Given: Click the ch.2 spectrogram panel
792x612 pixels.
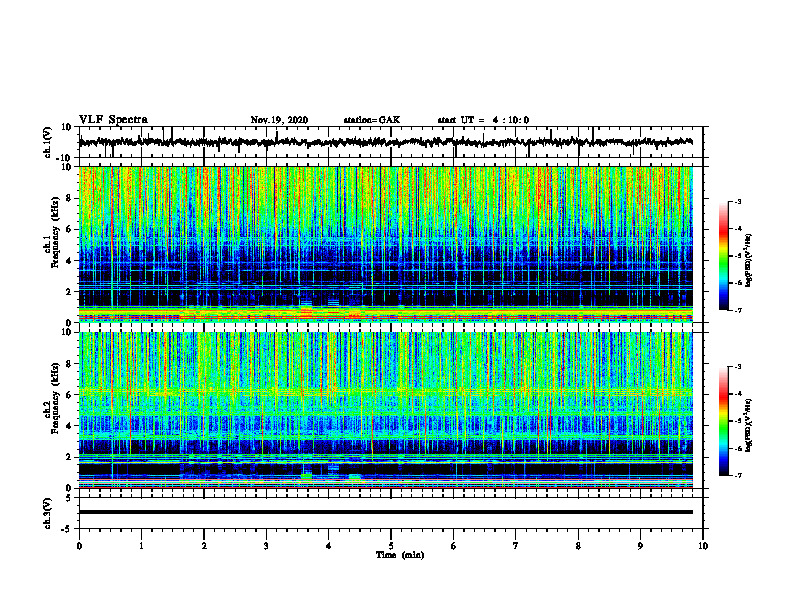Looking at the screenshot, I should (385, 410).
